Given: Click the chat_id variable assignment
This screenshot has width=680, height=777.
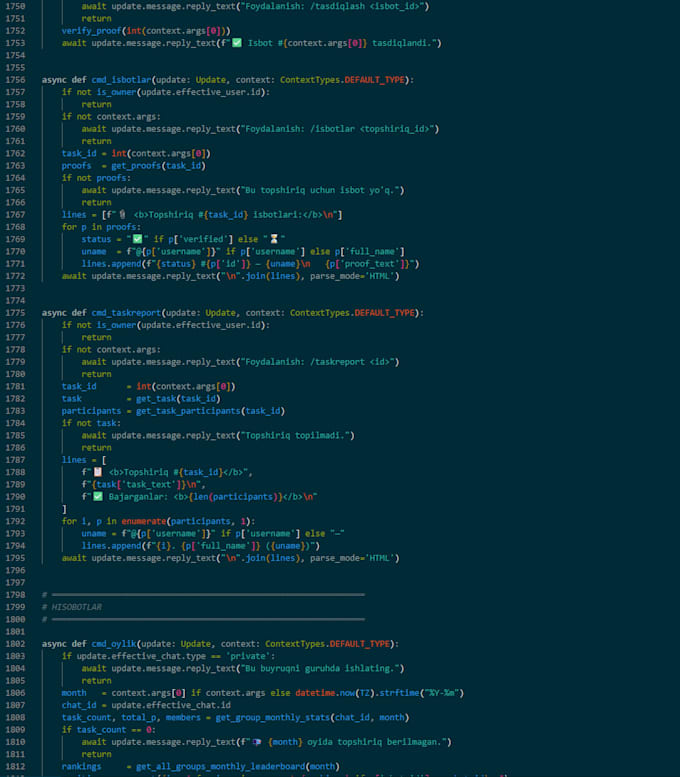Looking at the screenshot, I should (x=79, y=705).
